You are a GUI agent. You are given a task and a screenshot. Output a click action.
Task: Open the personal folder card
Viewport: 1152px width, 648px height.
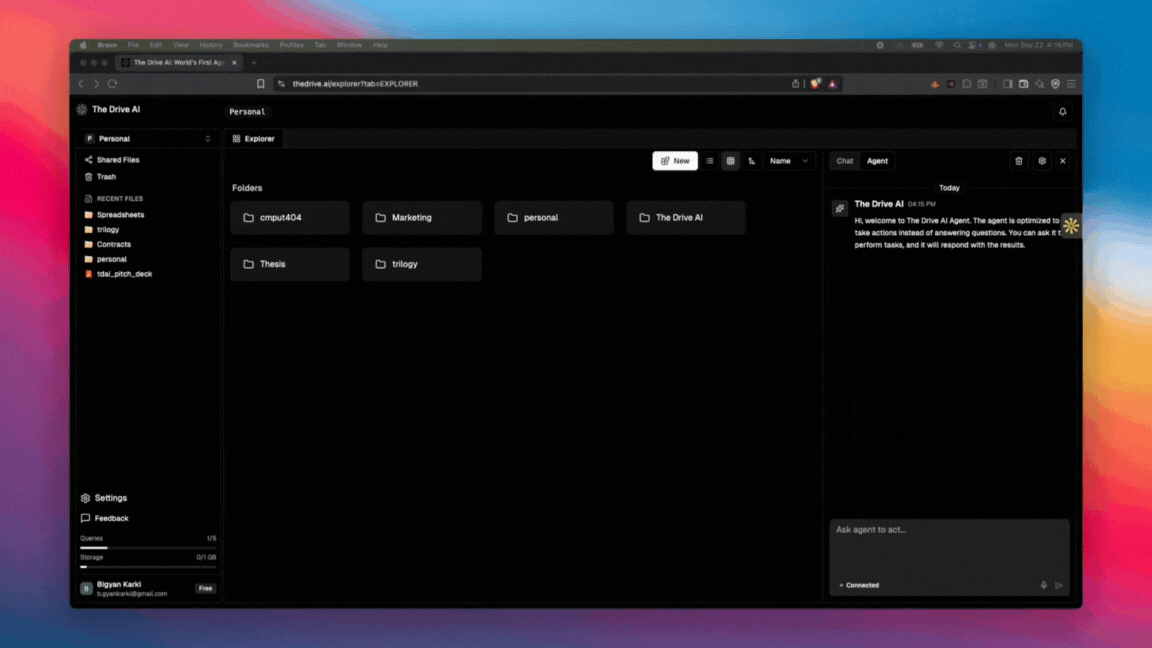[554, 217]
